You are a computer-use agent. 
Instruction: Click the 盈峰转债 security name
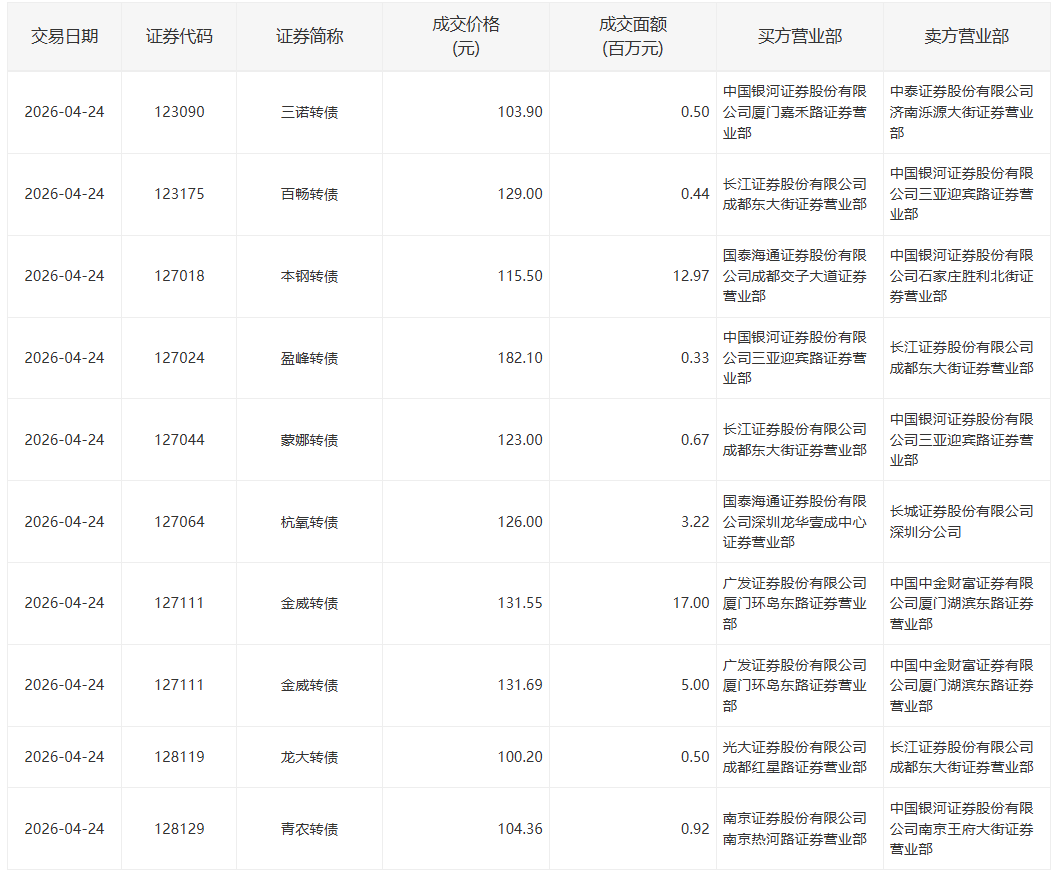309,358
